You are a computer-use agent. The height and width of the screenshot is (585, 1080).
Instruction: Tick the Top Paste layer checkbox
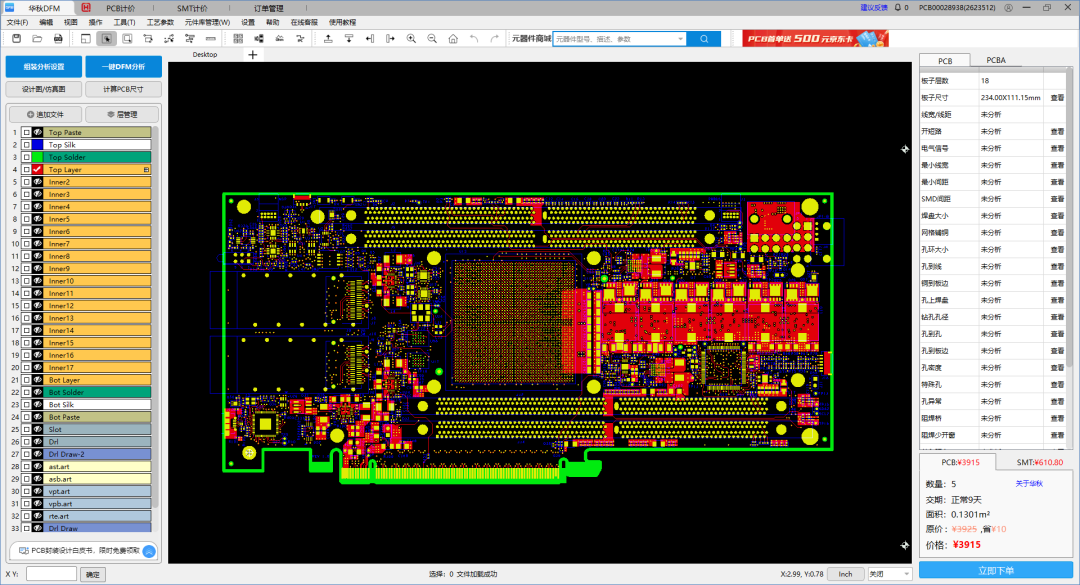26,132
